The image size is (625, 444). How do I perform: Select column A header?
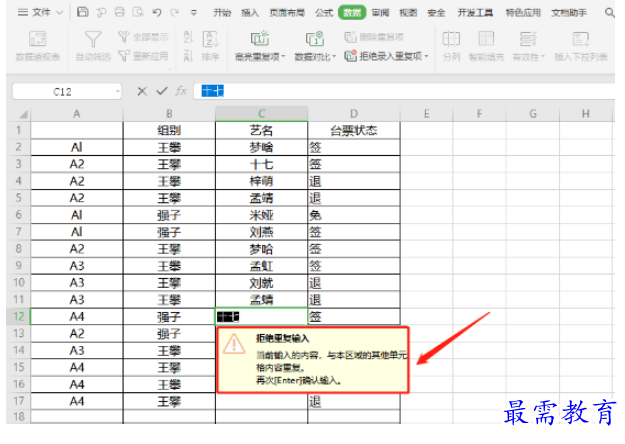(x=77, y=114)
